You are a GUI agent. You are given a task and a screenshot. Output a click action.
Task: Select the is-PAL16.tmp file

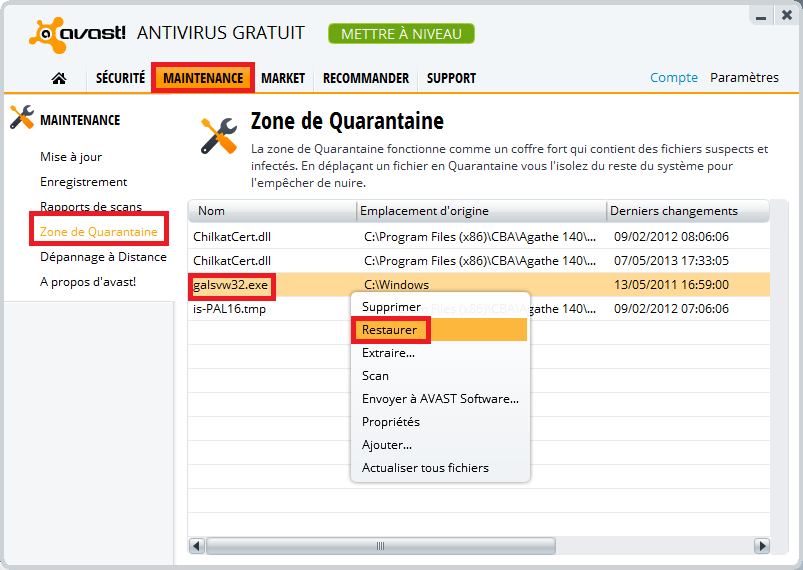(x=229, y=309)
